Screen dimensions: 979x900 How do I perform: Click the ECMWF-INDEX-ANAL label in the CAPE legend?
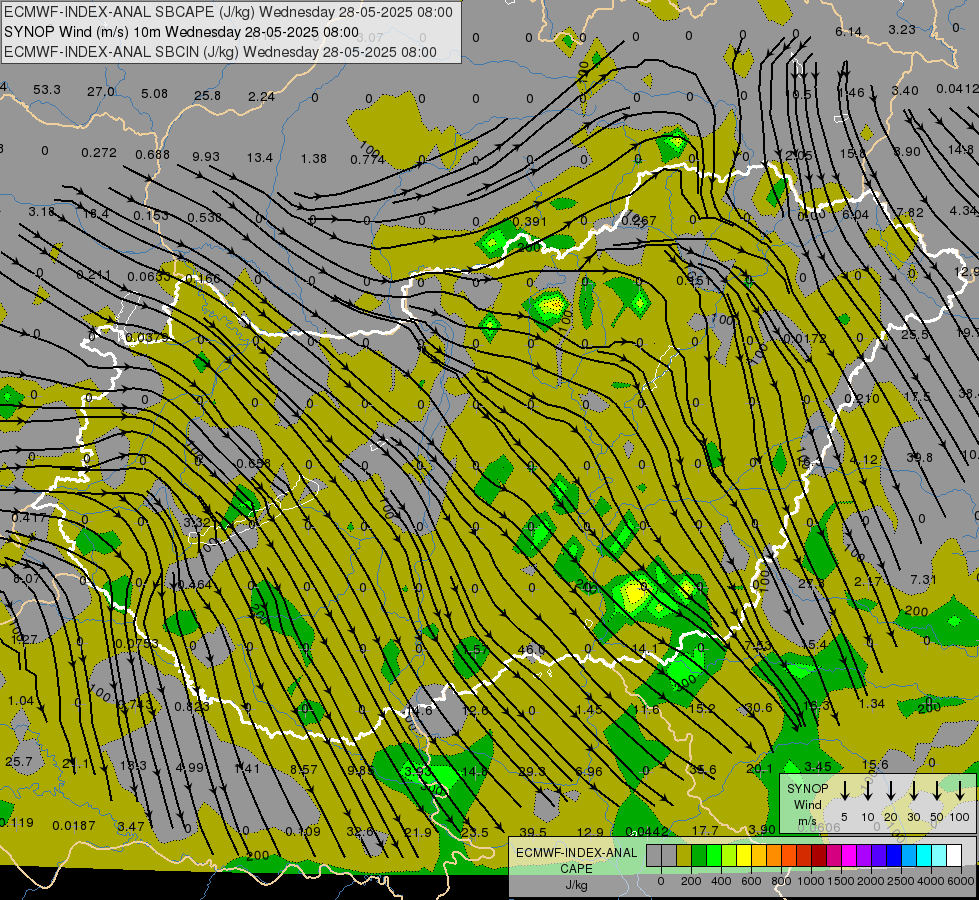(x=576, y=853)
